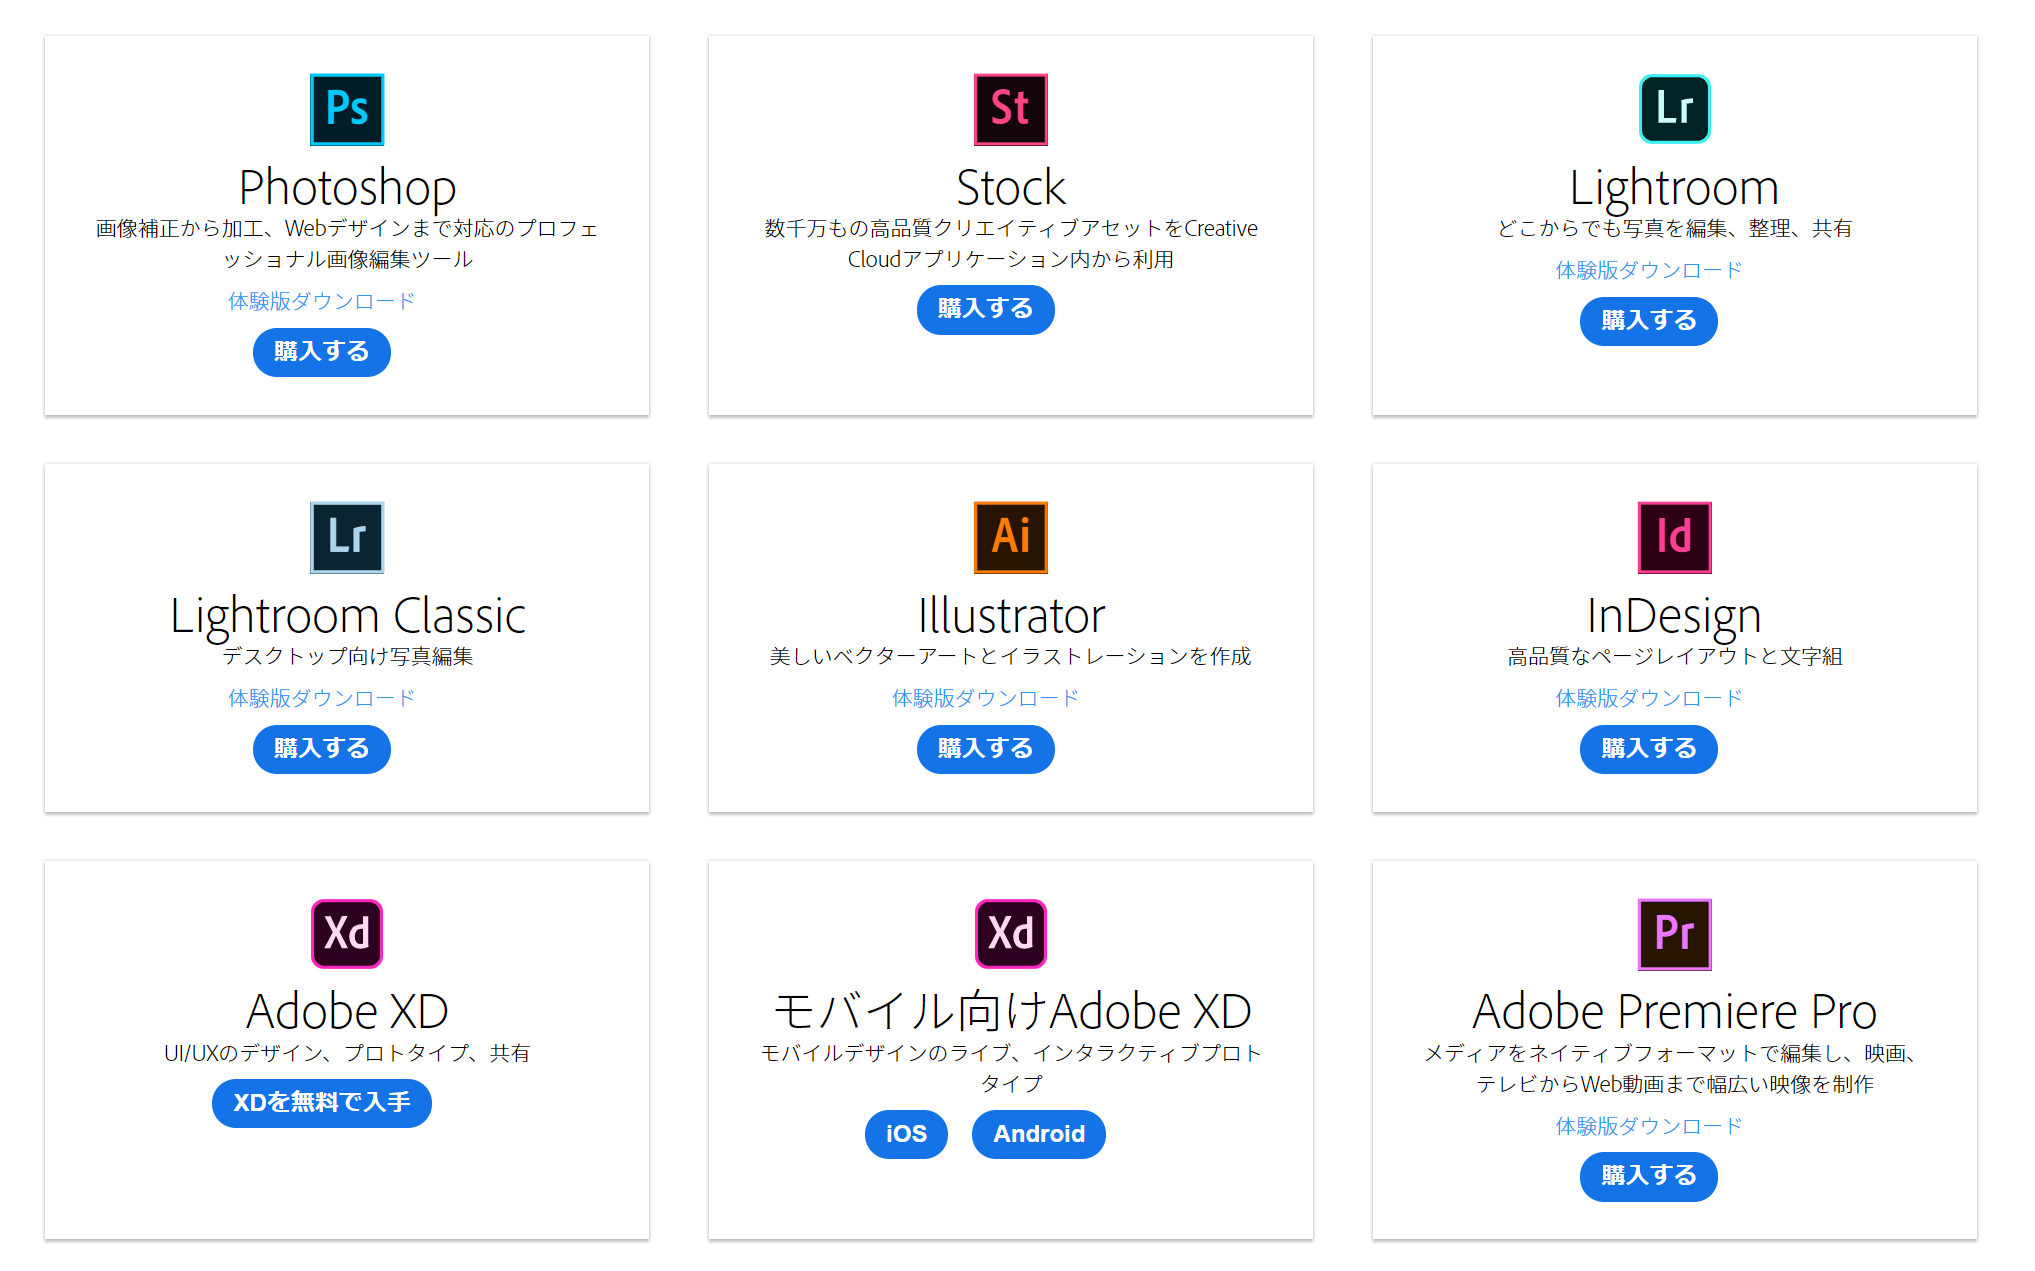Click the '高品質なページレイアウトと文字組' description
Image resolution: width=2035 pixels, height=1271 pixels.
tap(1675, 656)
